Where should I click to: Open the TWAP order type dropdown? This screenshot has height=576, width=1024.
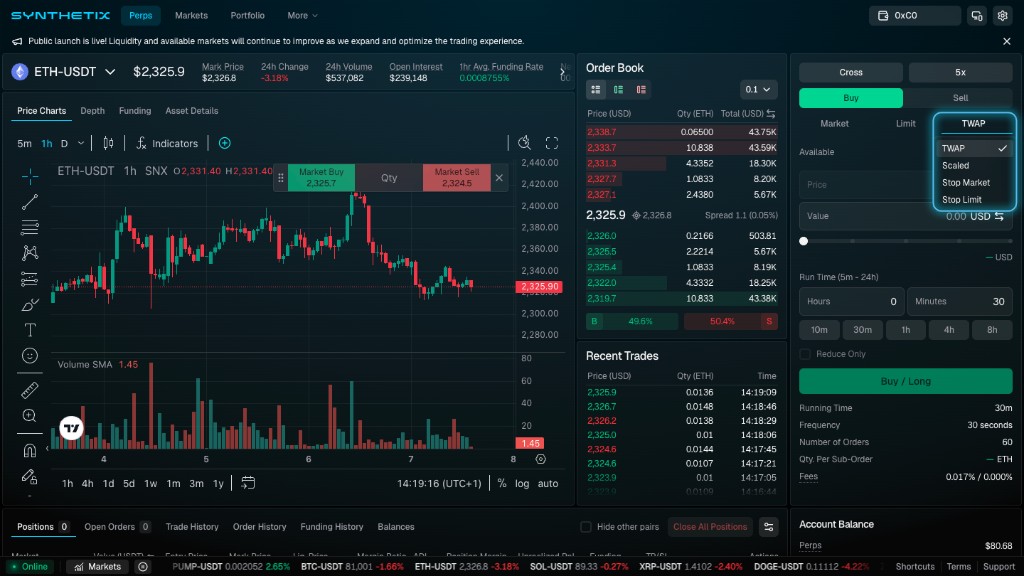click(x=973, y=123)
